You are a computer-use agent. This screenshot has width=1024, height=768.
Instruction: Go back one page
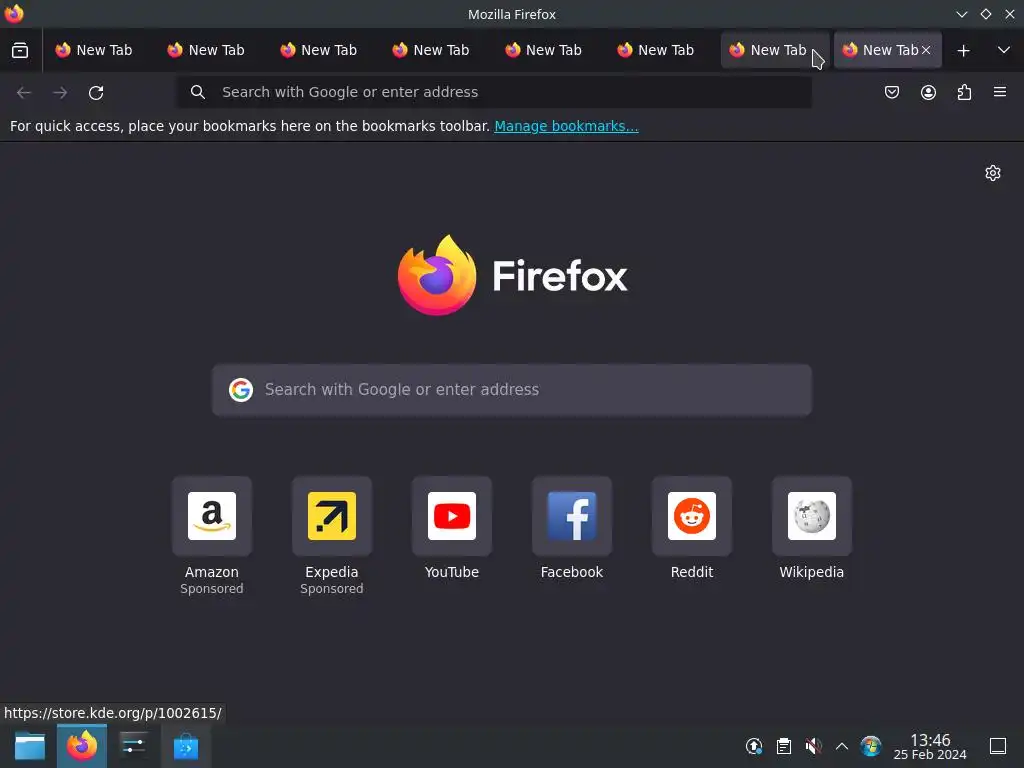pos(24,93)
